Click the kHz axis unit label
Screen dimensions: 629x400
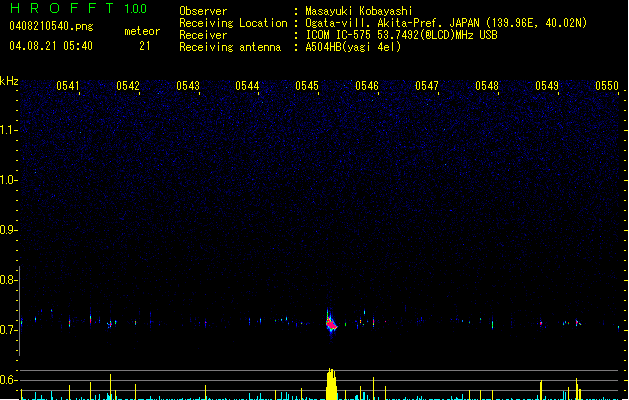pos(9,81)
